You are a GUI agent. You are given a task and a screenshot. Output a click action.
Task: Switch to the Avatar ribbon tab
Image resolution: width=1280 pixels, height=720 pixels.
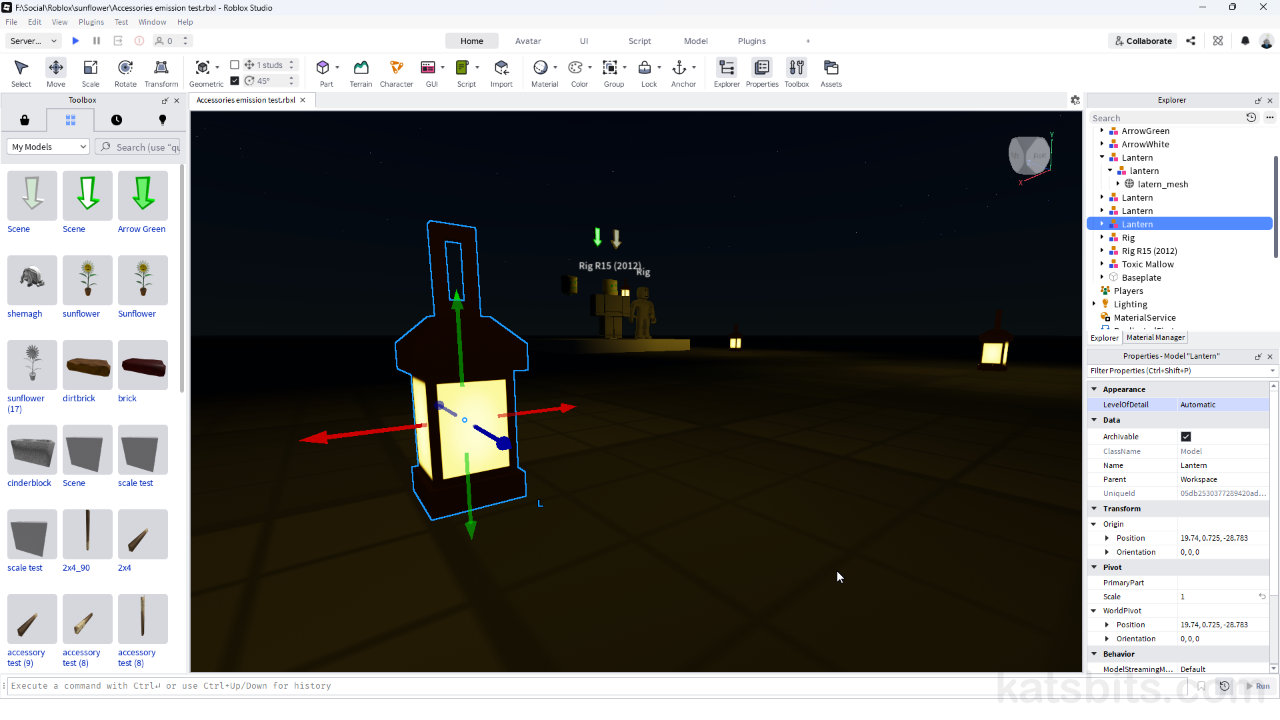click(528, 41)
